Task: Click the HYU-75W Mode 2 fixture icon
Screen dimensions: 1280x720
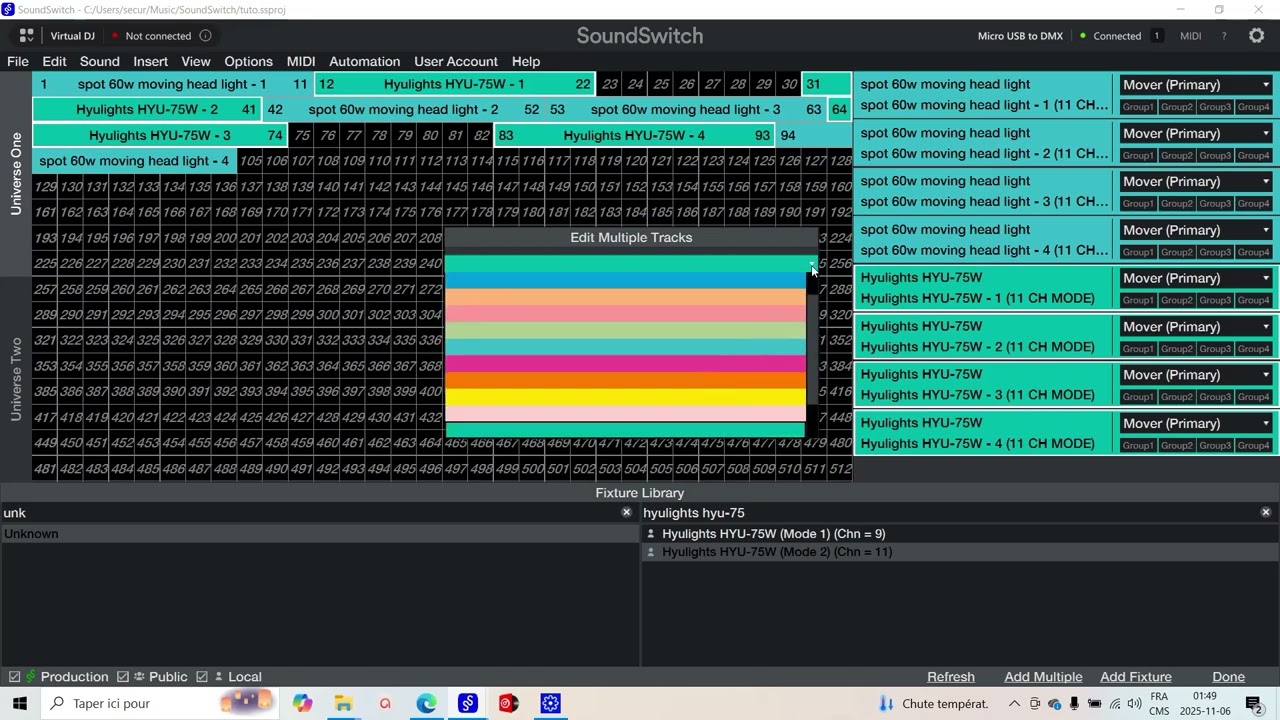Action: [650, 552]
